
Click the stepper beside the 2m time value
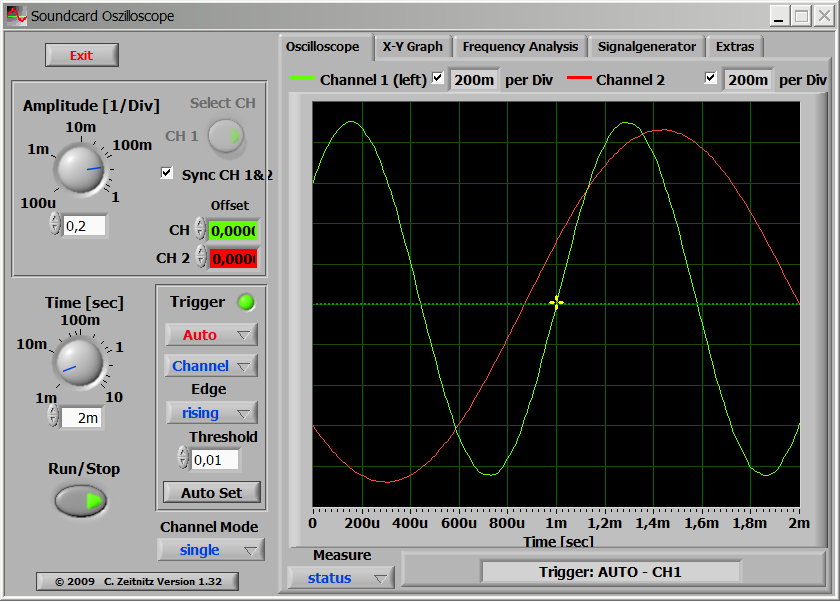point(53,416)
